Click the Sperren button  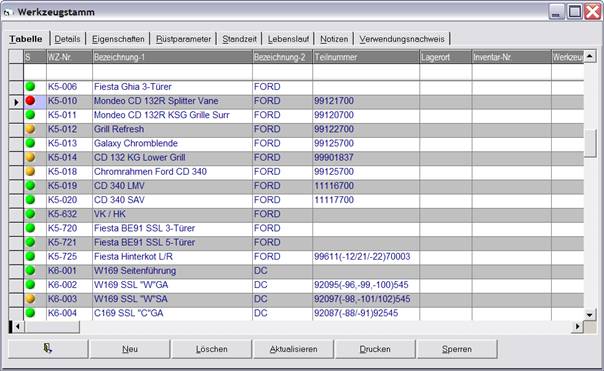[x=457, y=349]
